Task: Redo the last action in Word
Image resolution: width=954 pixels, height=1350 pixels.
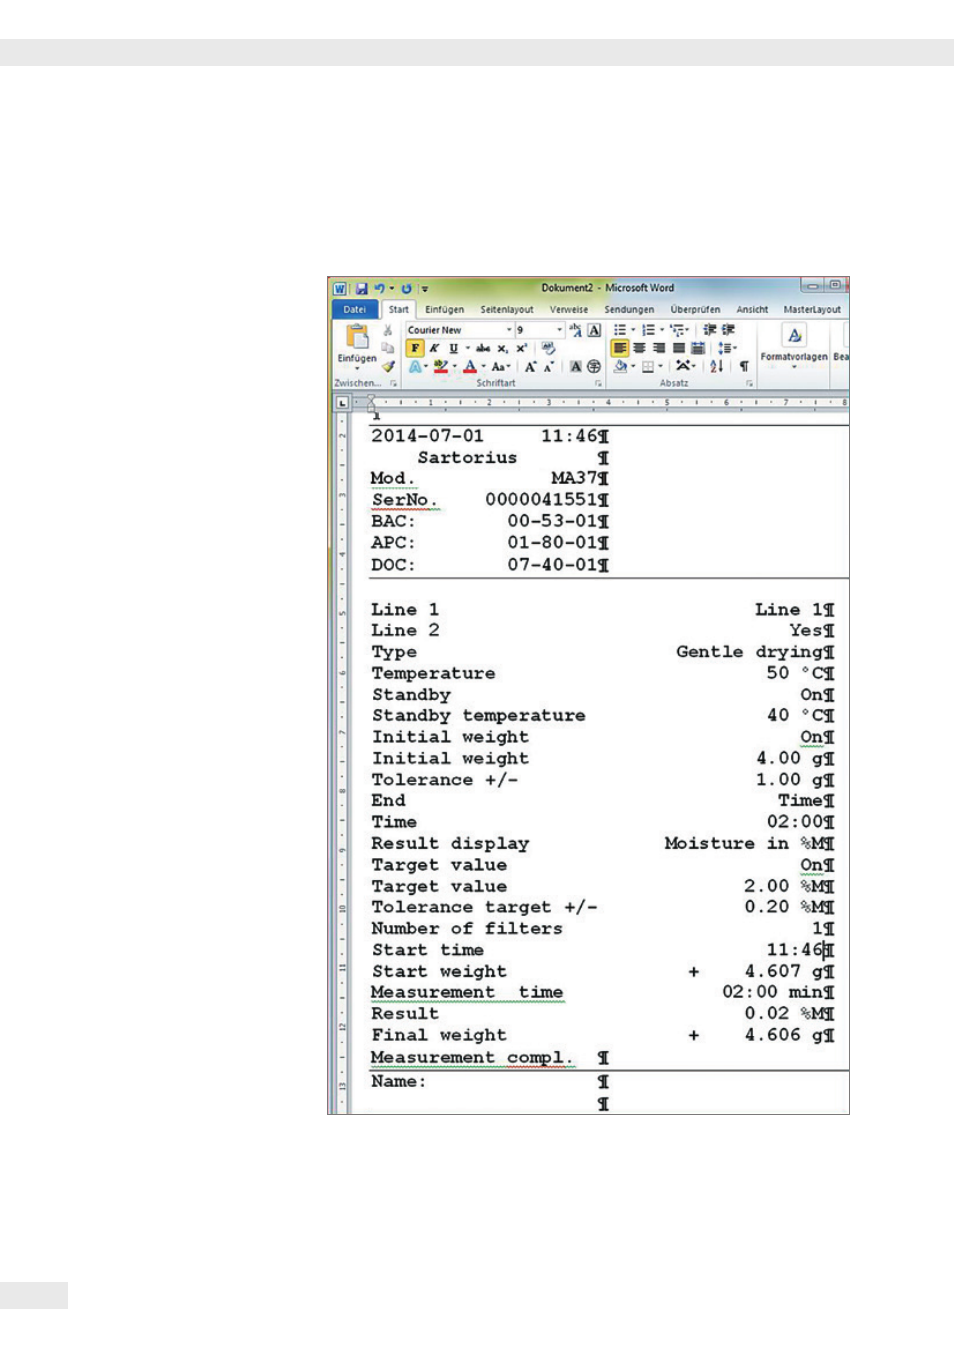Action: point(406,288)
